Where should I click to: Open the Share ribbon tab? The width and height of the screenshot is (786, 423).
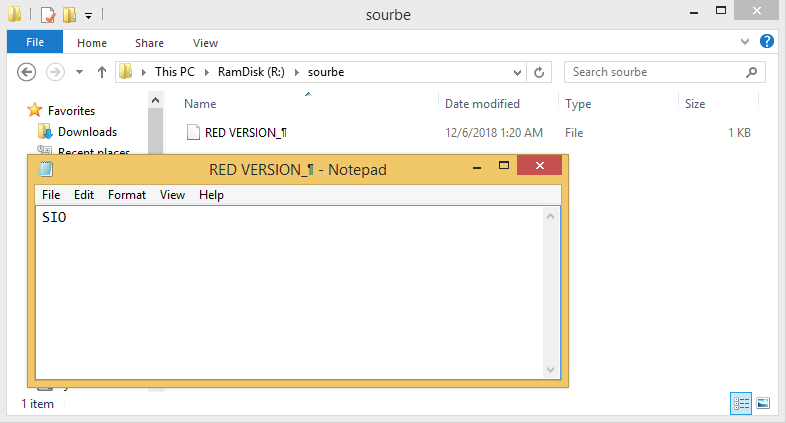[x=150, y=43]
